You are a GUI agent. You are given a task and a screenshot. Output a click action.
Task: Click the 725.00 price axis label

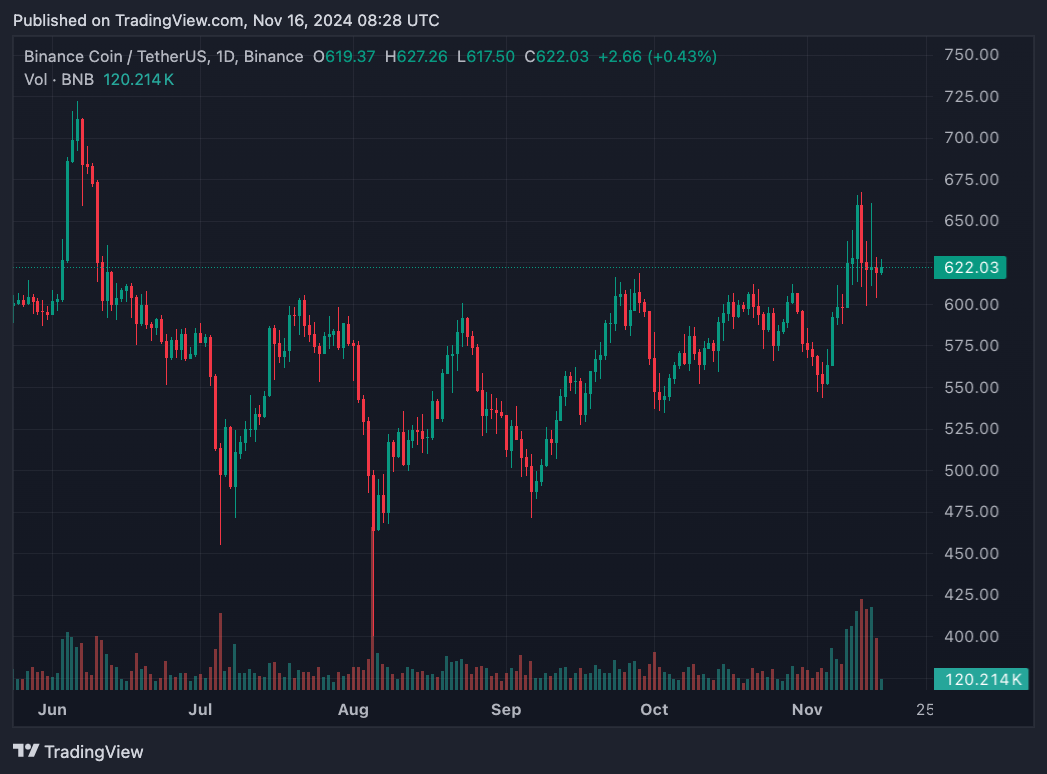[972, 96]
